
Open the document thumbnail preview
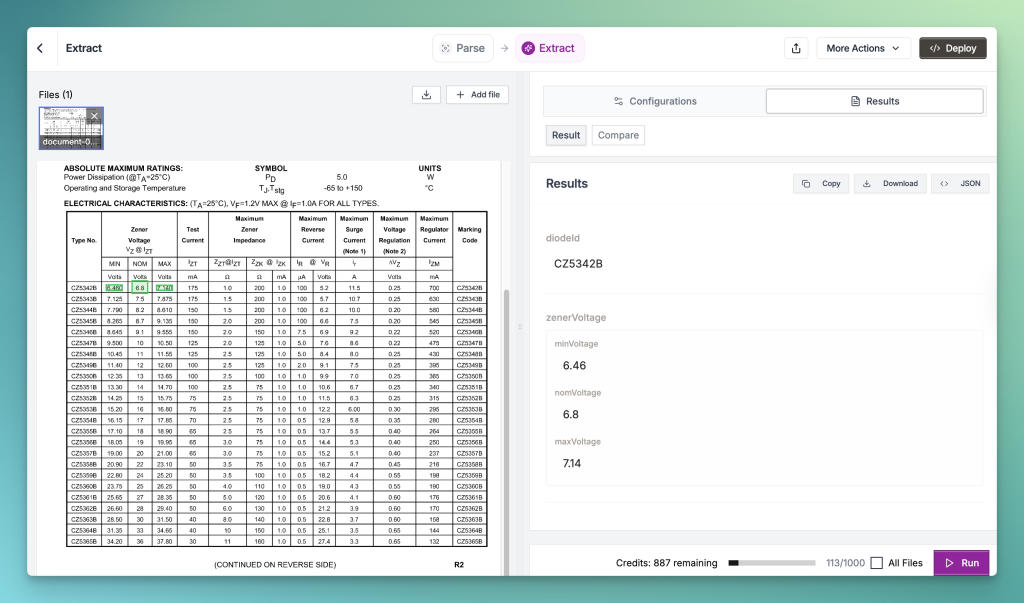(x=66, y=126)
